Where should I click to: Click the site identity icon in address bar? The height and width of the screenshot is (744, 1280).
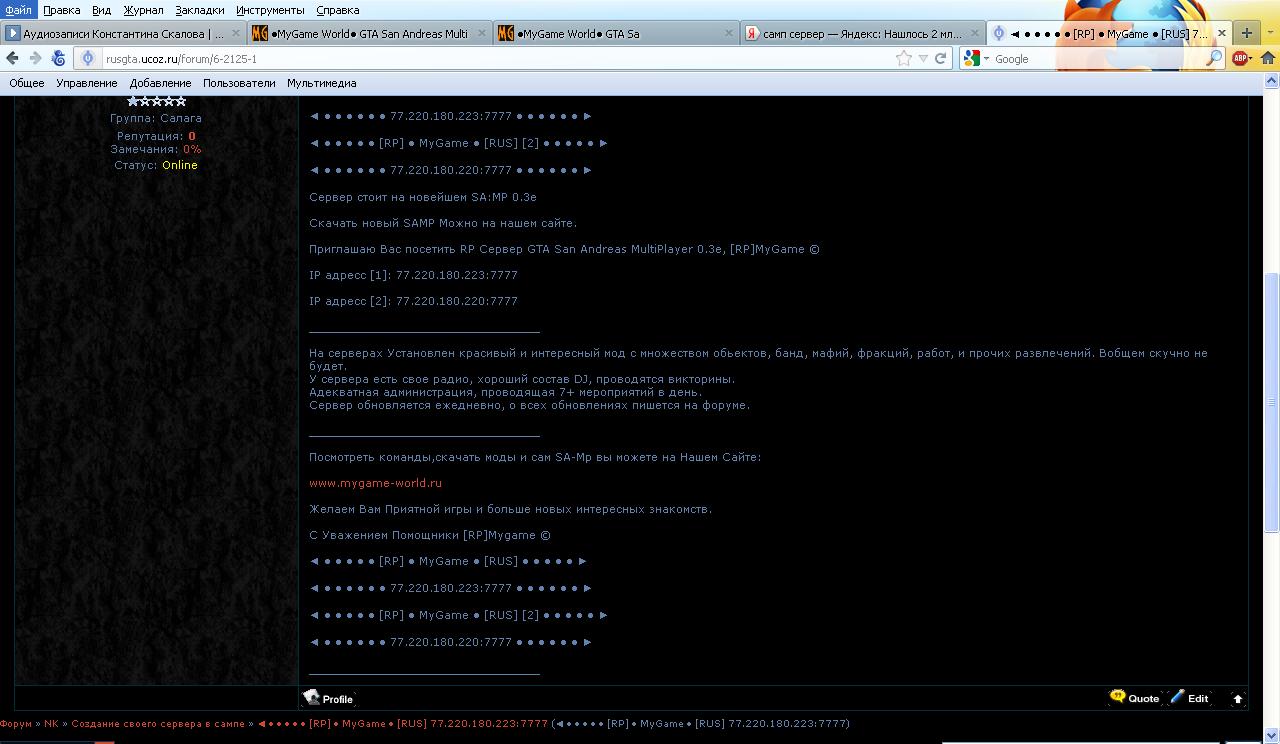[88, 59]
